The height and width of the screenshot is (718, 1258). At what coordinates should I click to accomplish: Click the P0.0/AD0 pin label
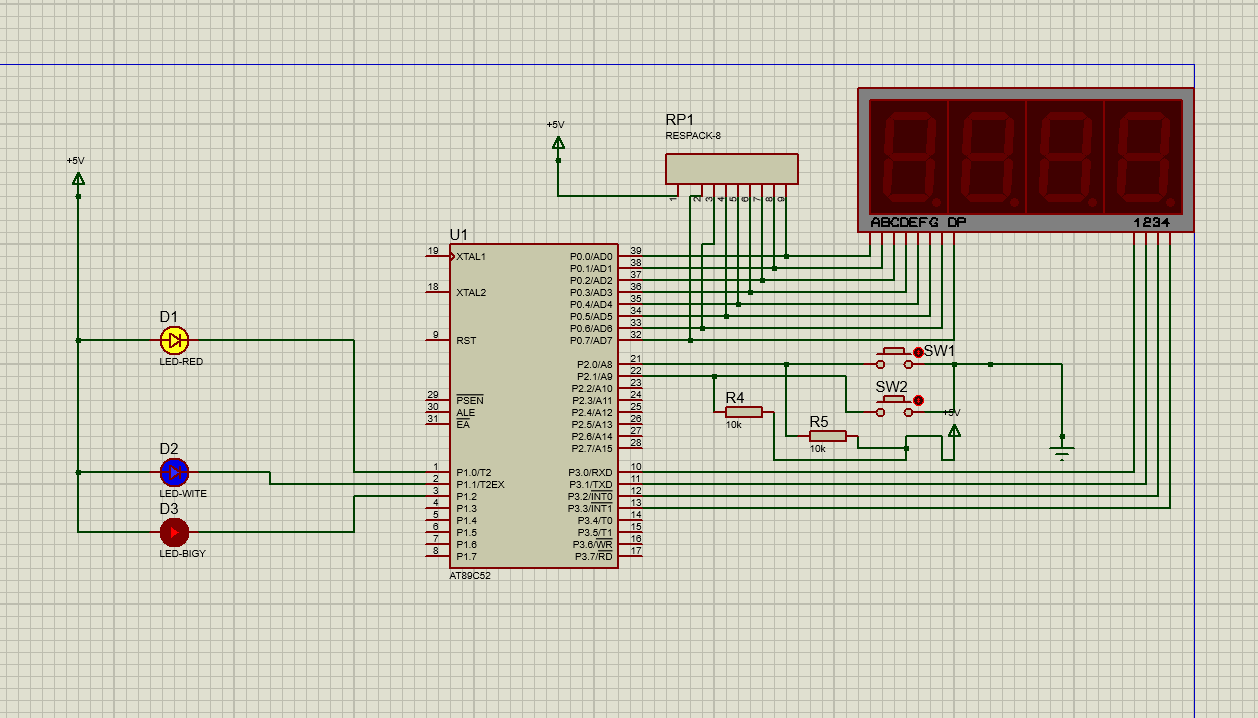591,257
